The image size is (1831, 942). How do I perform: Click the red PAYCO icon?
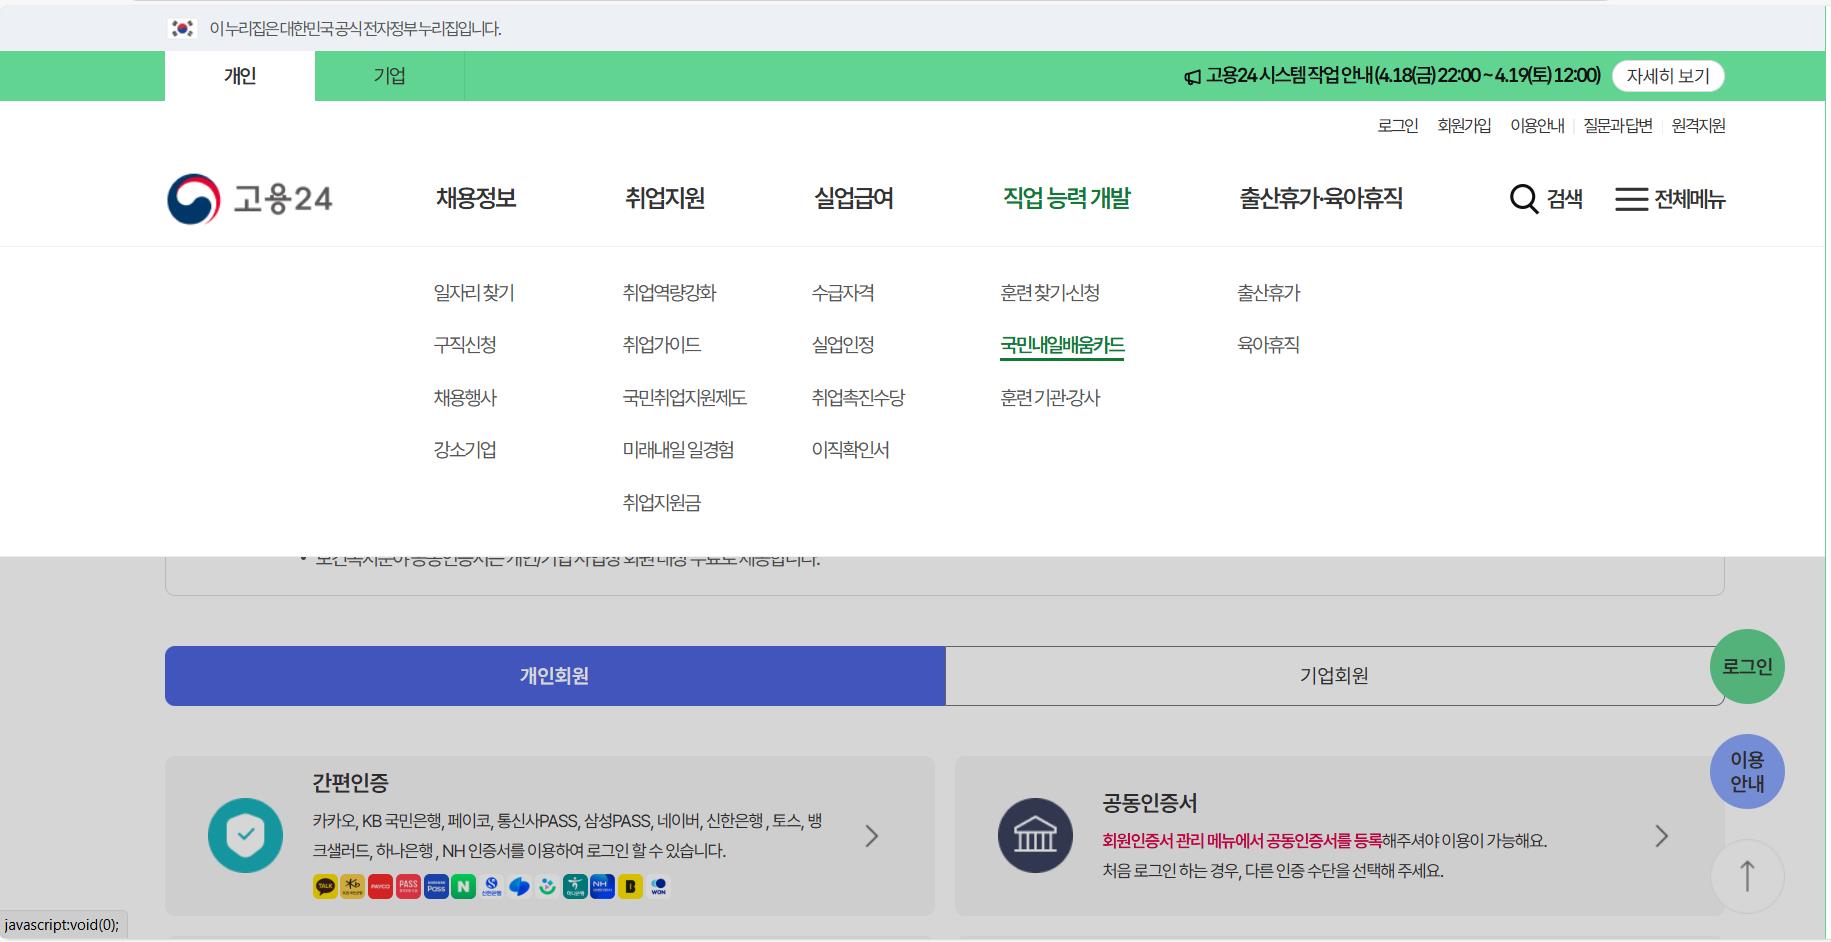pyautogui.click(x=380, y=886)
